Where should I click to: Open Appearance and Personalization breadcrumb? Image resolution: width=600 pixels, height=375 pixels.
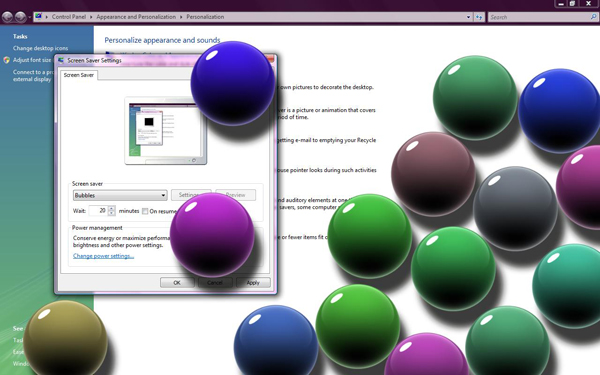pos(136,17)
